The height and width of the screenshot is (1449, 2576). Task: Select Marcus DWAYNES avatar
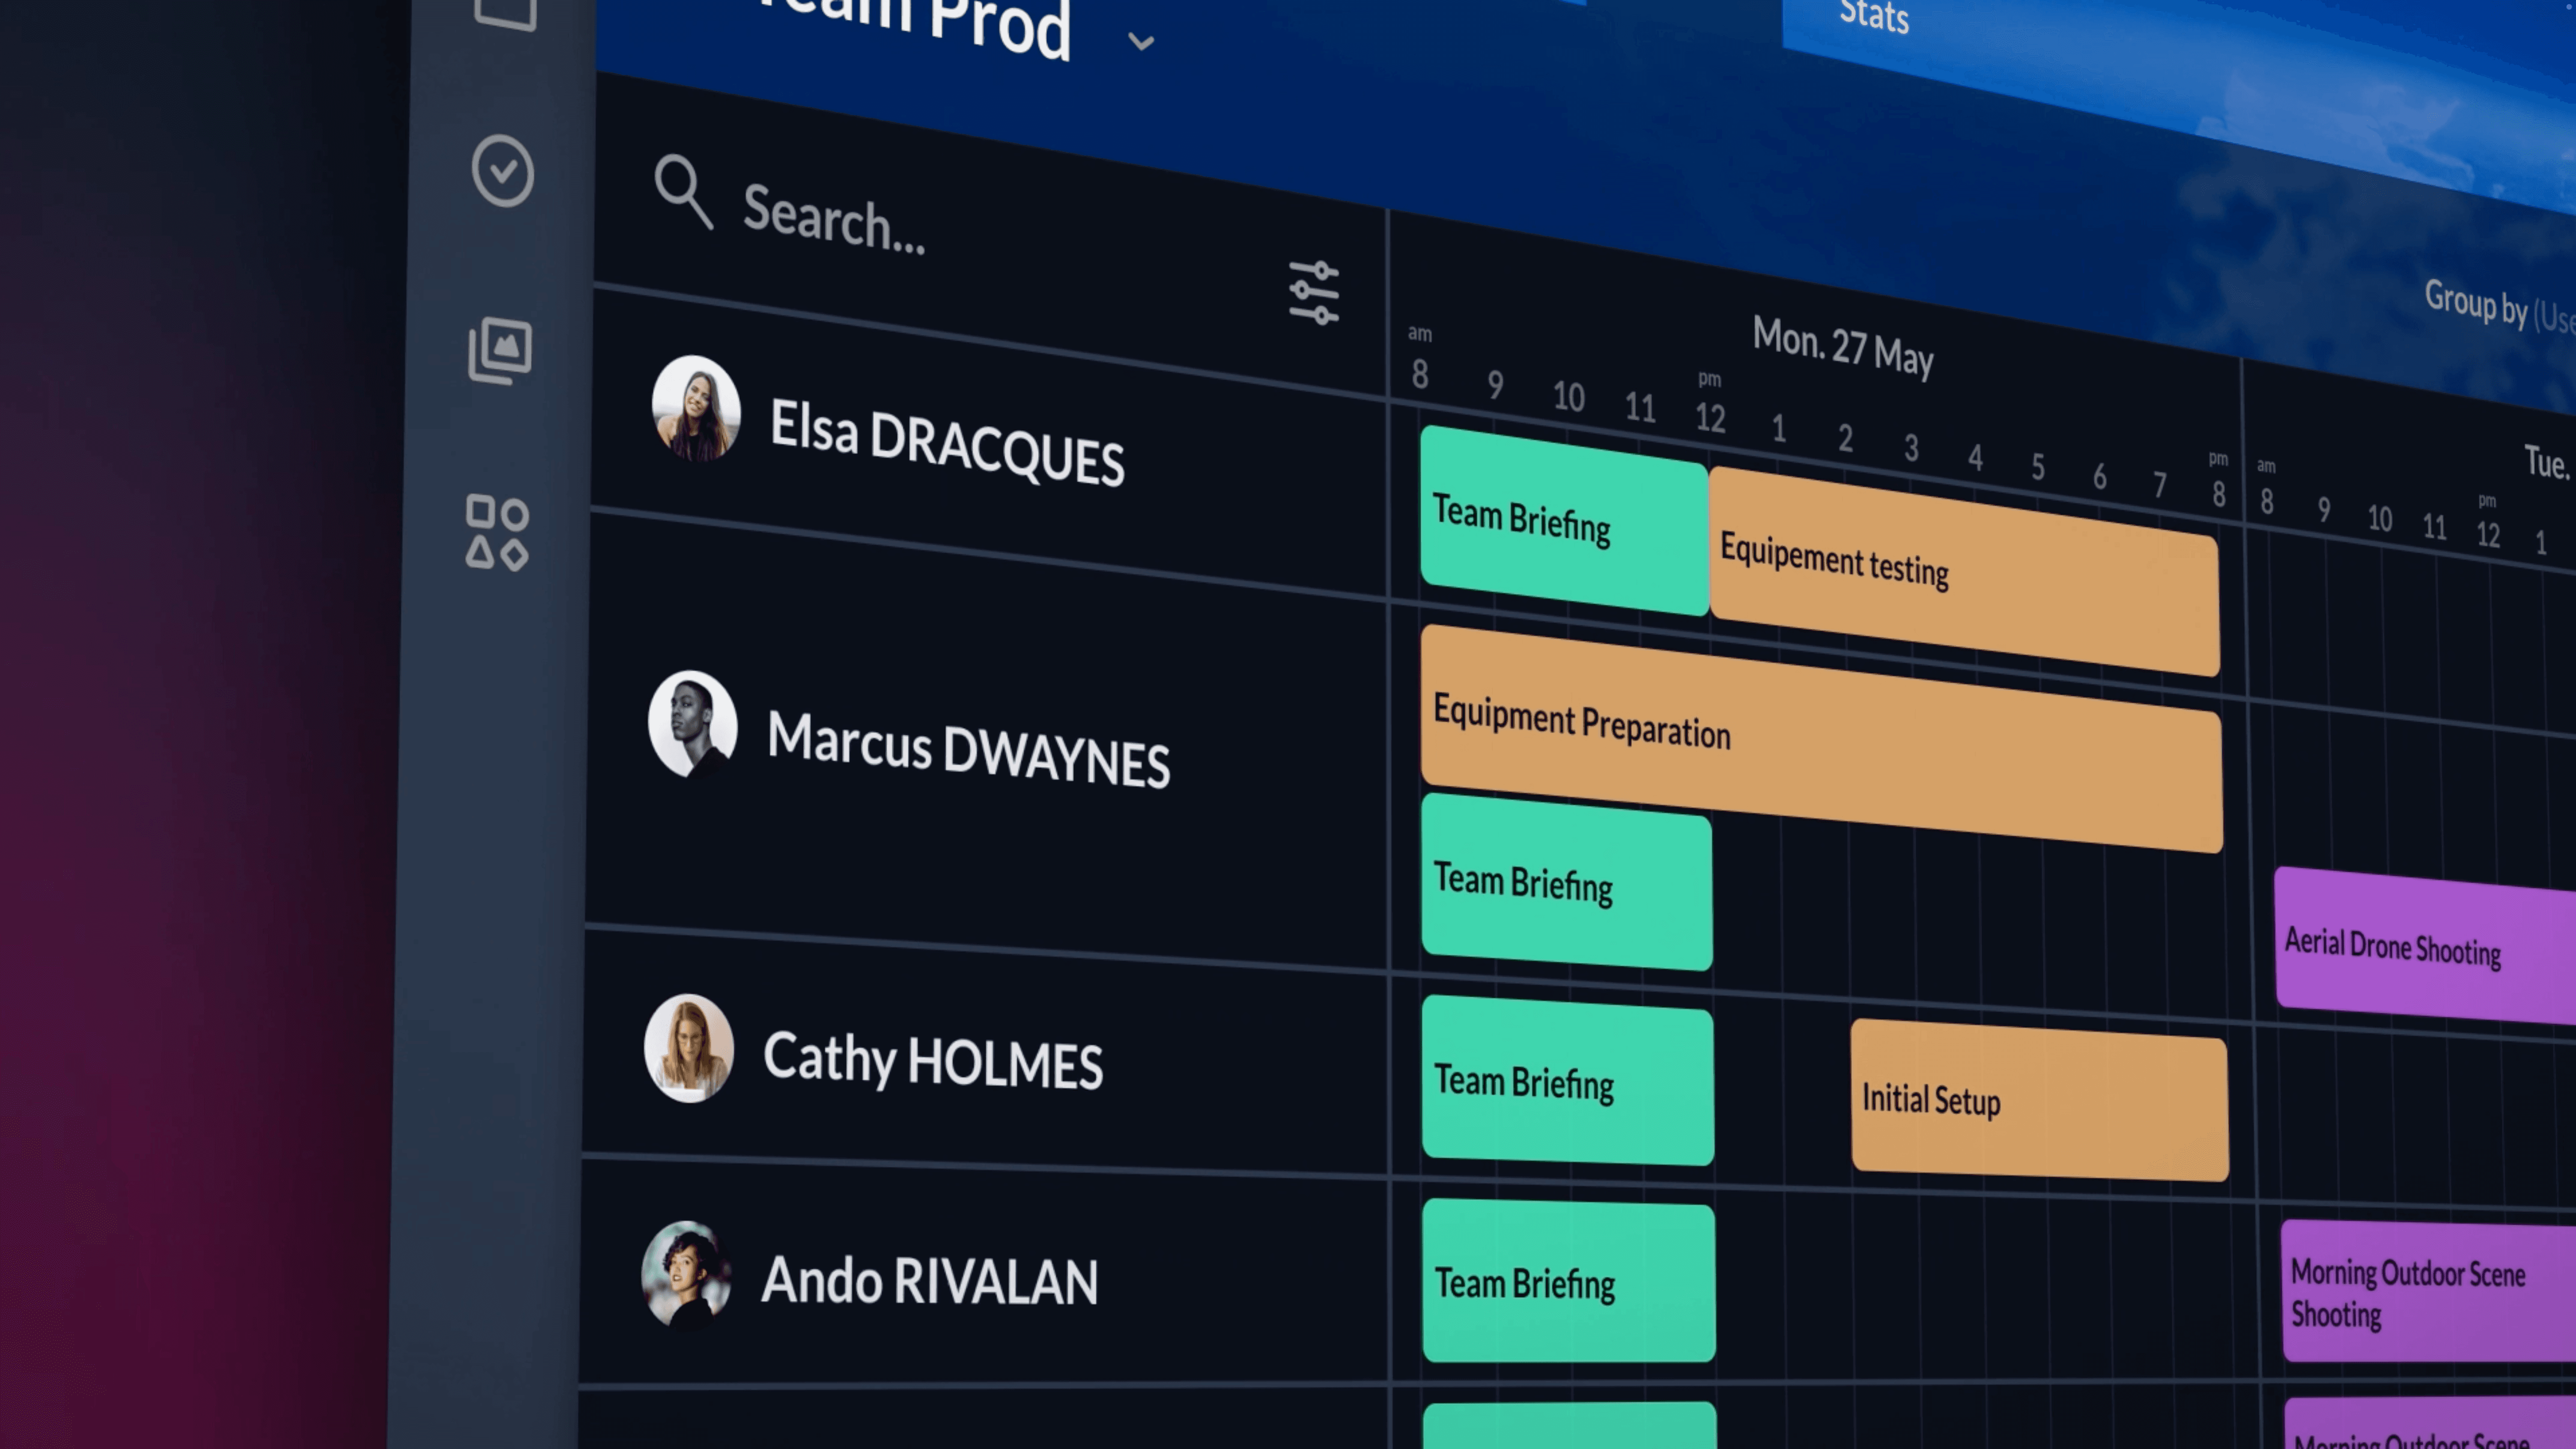693,724
